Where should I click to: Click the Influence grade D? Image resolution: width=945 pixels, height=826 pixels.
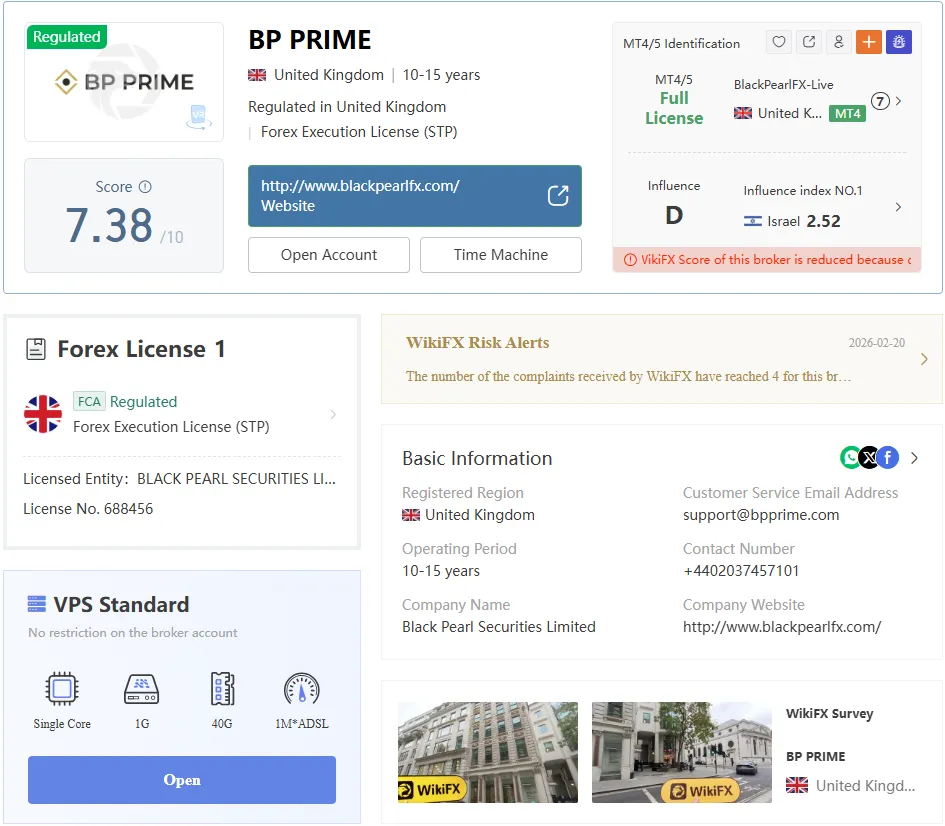click(x=674, y=216)
